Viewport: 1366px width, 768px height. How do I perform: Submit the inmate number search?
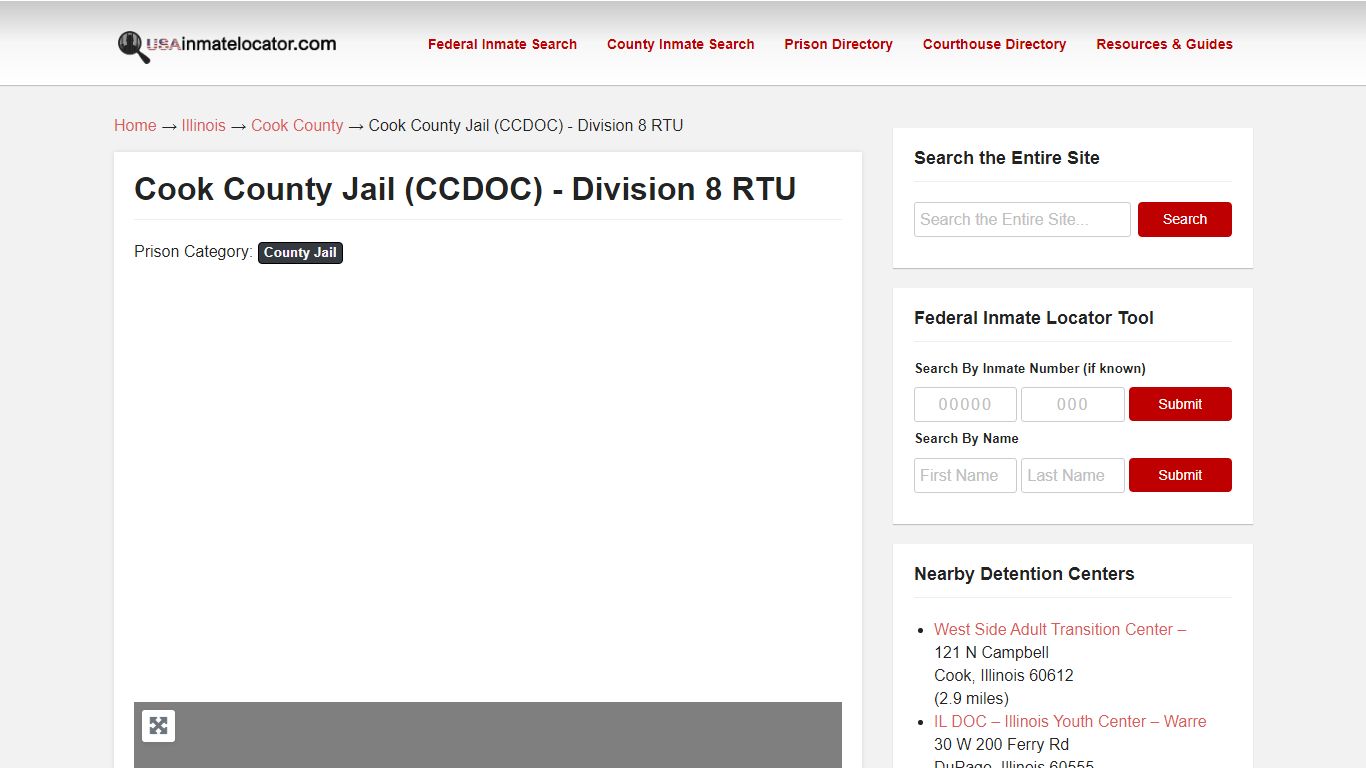coord(1180,404)
